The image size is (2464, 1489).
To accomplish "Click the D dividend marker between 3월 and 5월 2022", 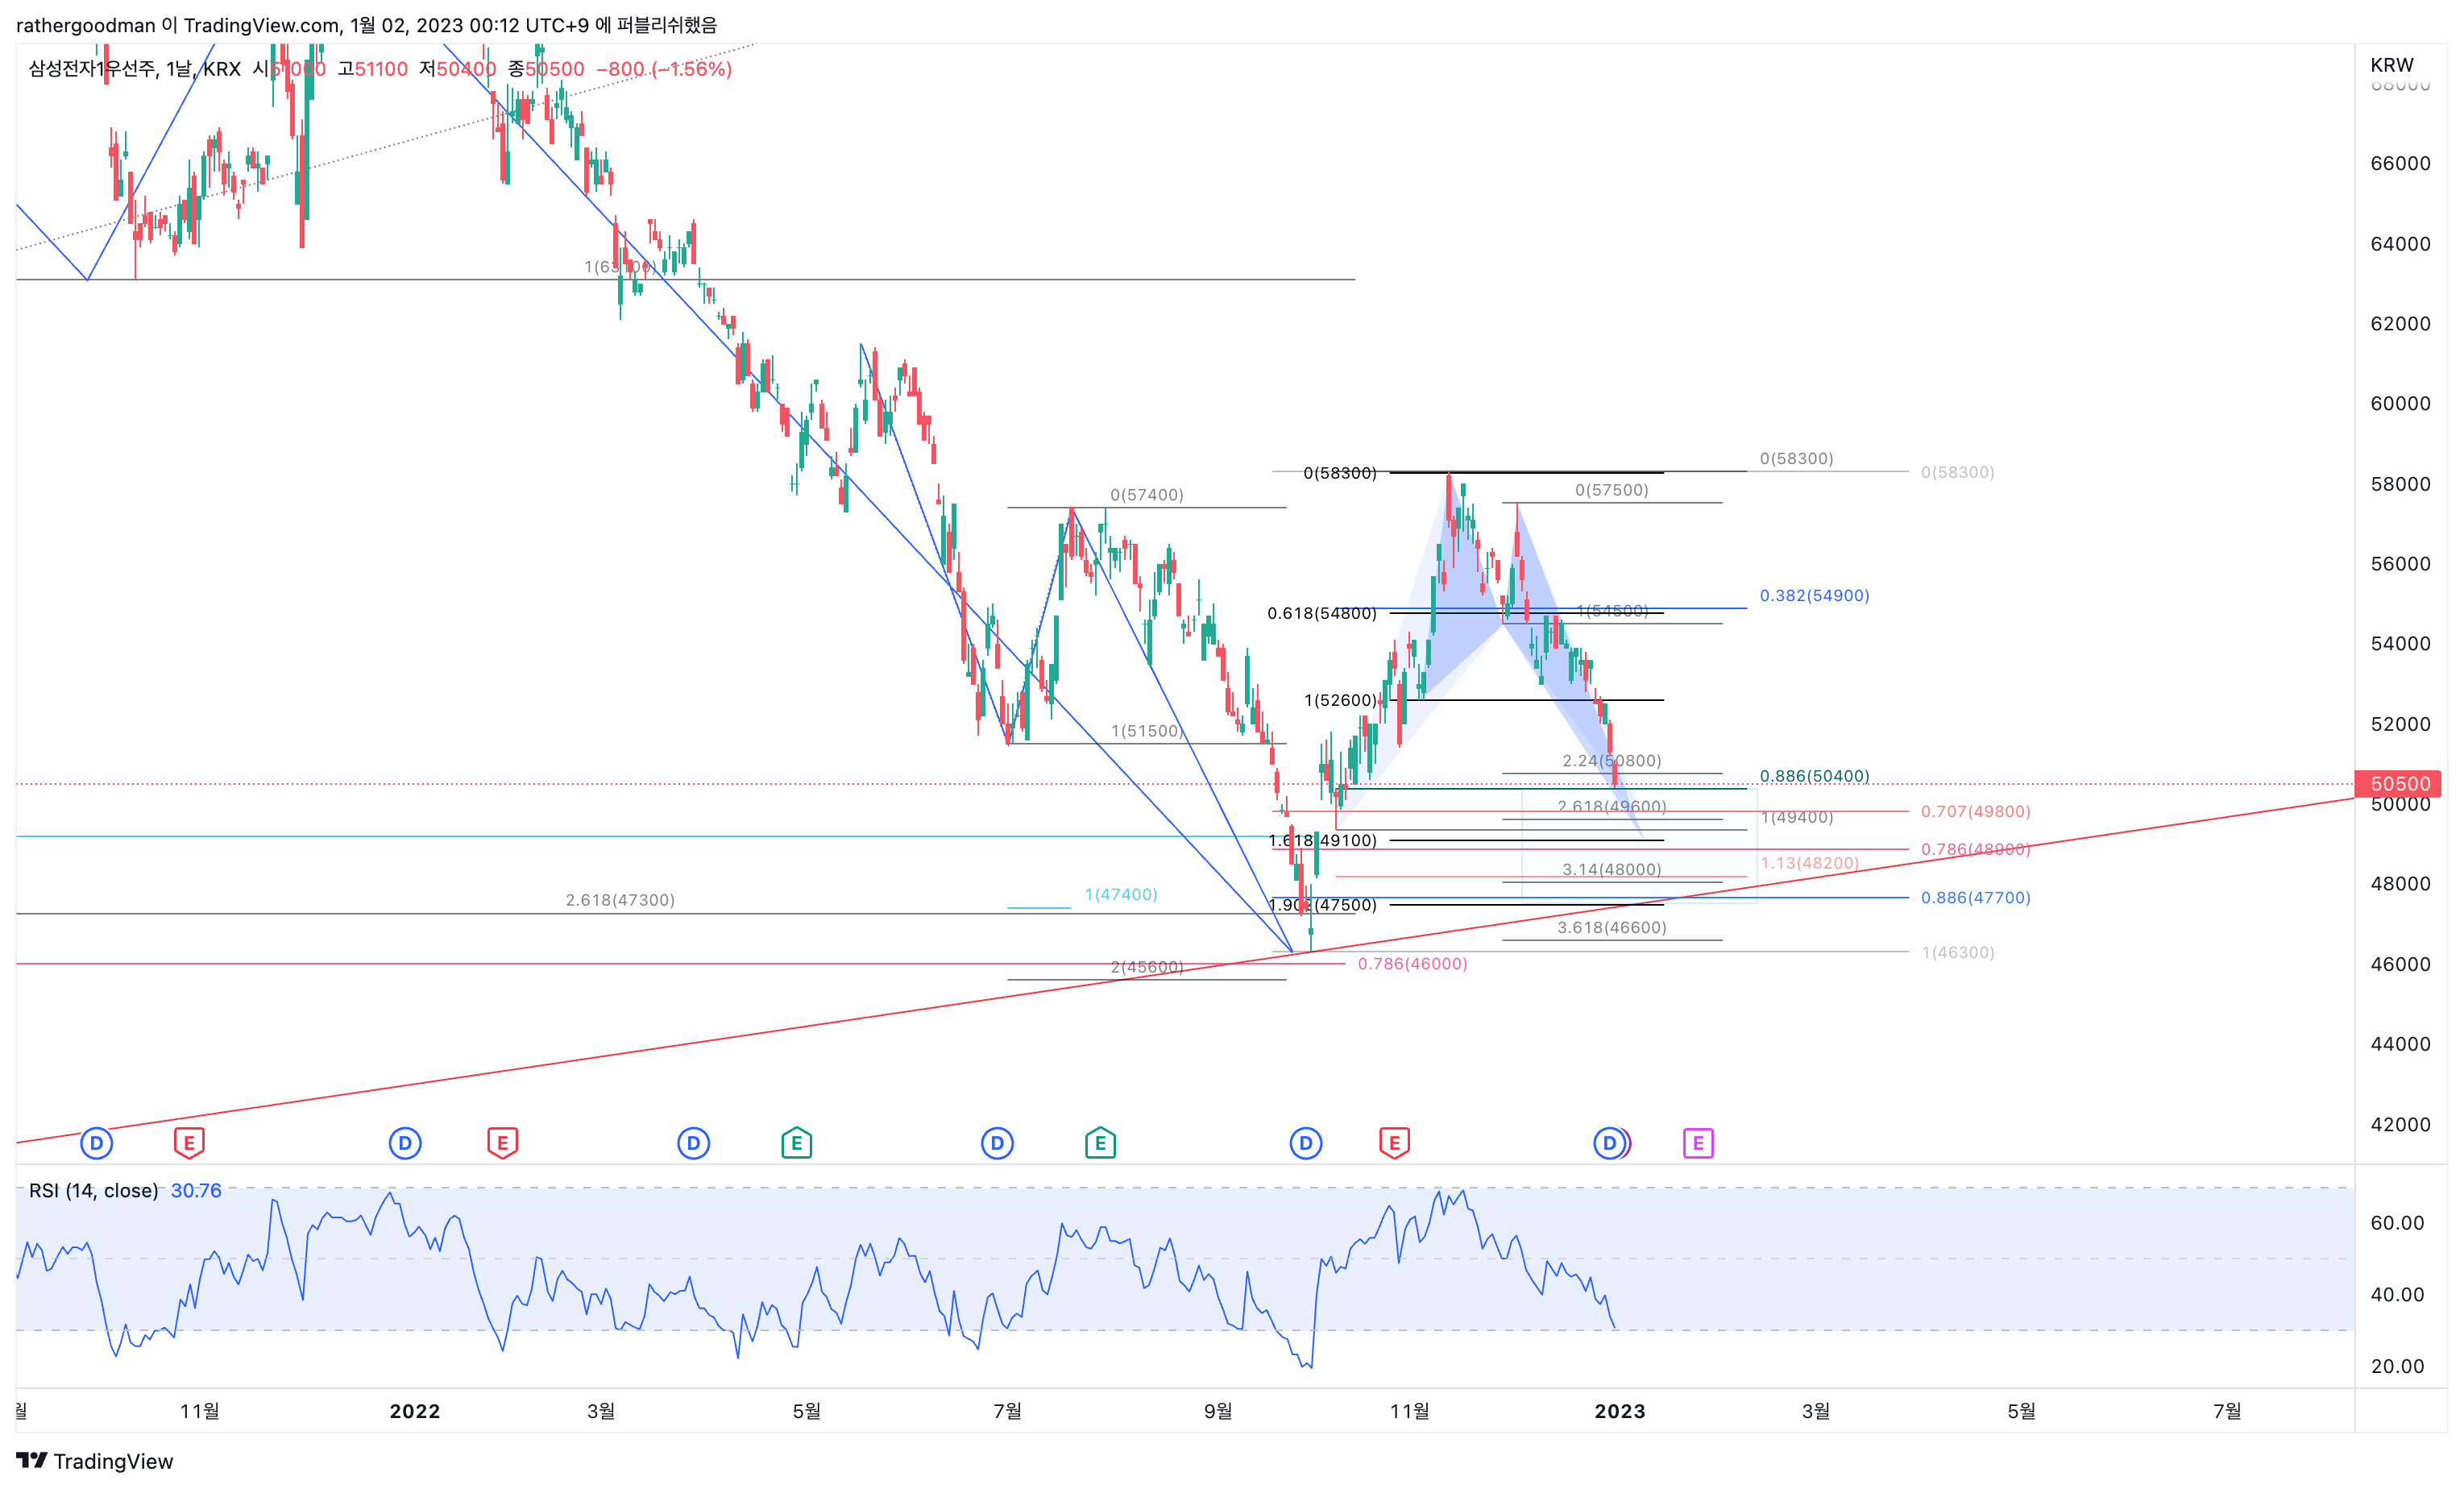I will (693, 1143).
